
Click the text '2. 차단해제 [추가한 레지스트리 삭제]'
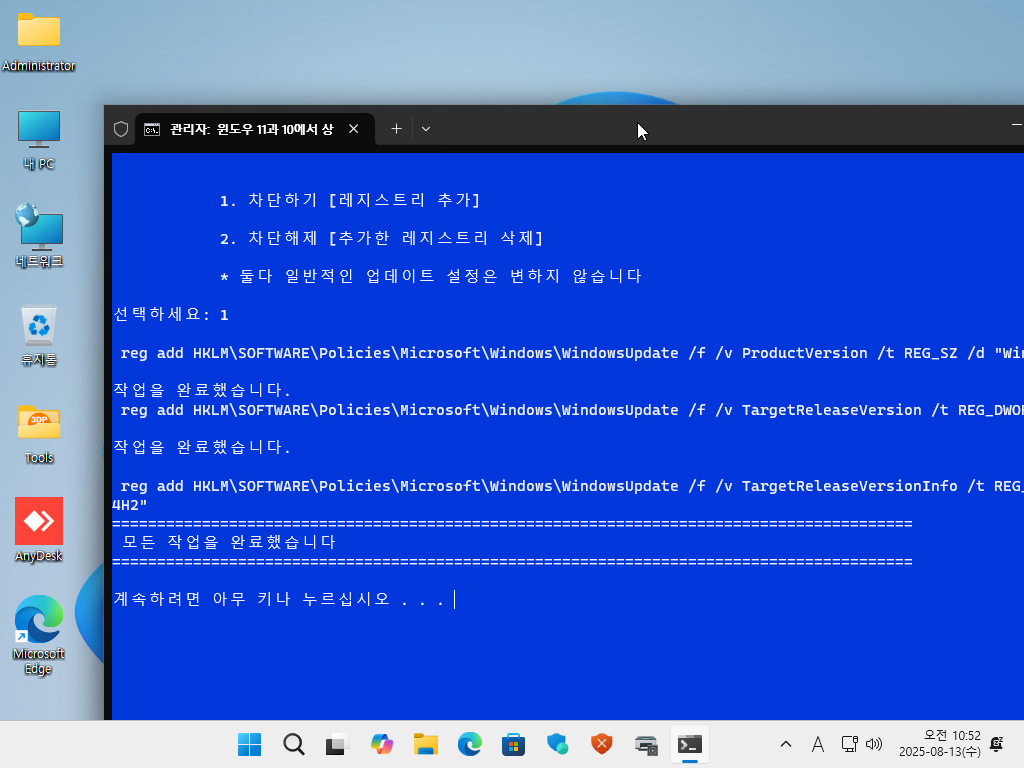381,238
